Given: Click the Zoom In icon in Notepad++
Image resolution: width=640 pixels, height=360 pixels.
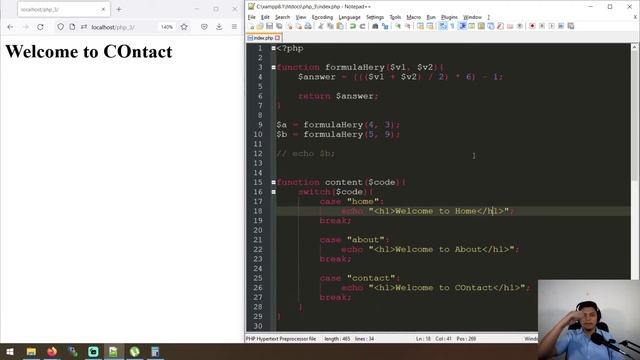Looking at the screenshot, I should tap(398, 26).
